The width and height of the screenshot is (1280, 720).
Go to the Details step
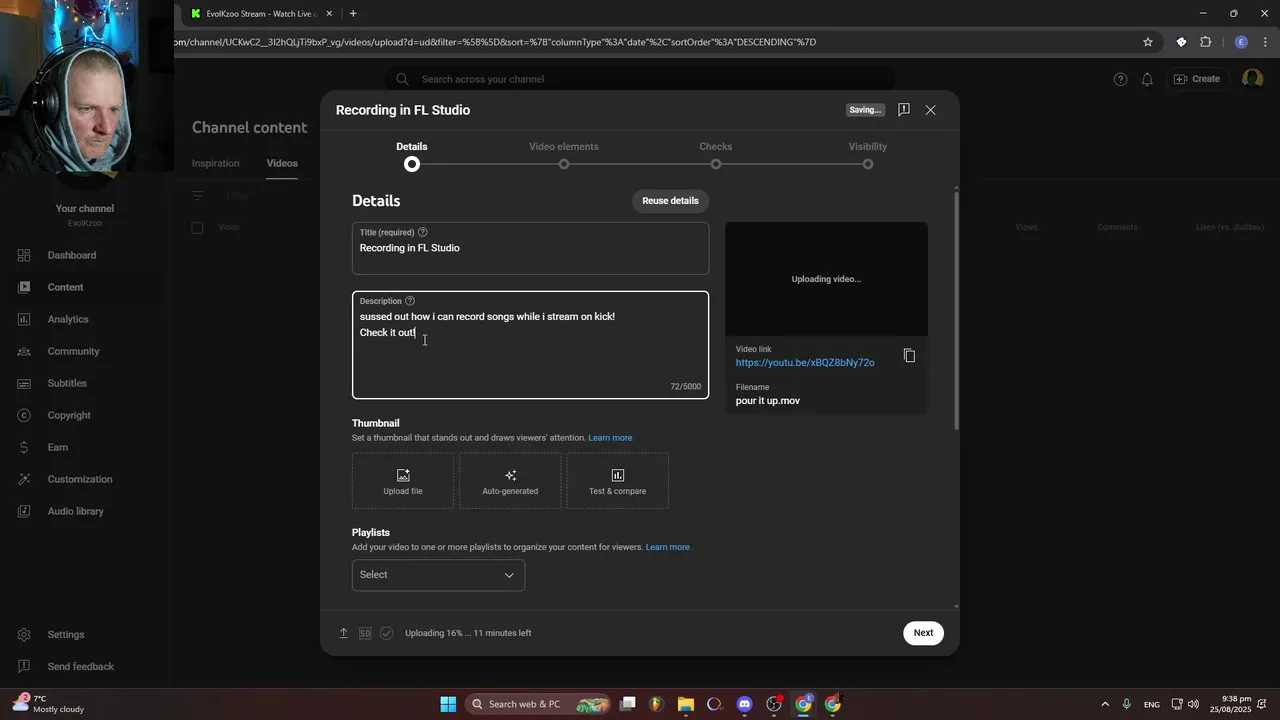(412, 155)
